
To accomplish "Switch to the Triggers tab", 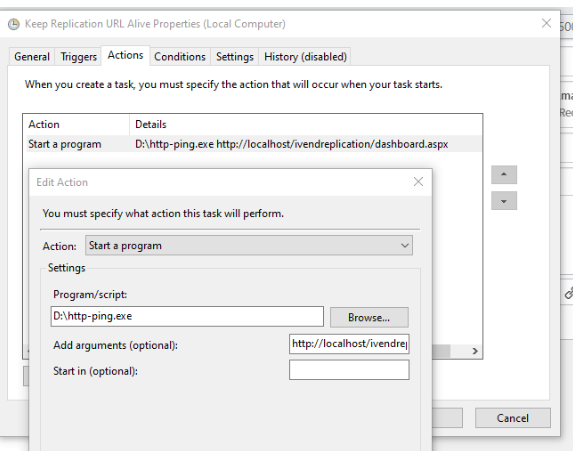I will pyautogui.click(x=78, y=57).
